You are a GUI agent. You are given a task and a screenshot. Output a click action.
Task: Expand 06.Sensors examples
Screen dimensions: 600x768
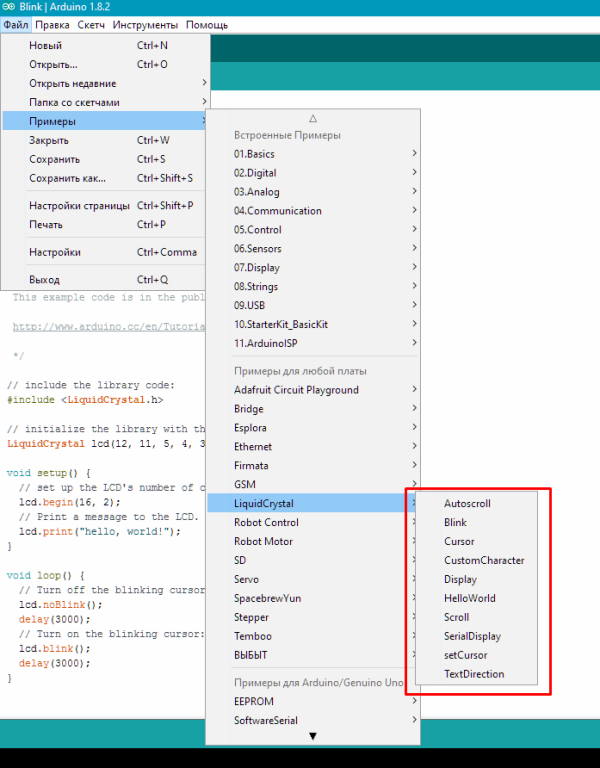click(x=313, y=249)
